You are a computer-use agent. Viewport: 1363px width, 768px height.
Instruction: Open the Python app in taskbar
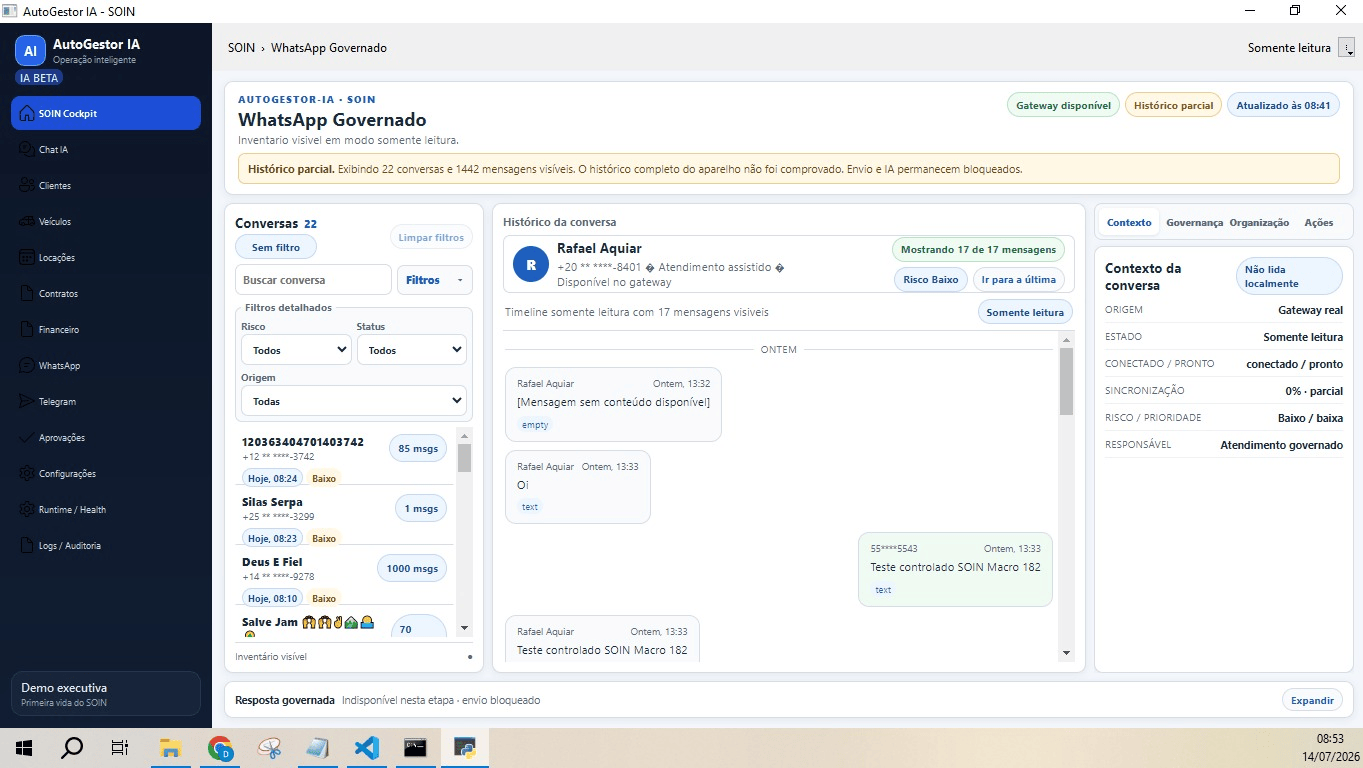[465, 747]
